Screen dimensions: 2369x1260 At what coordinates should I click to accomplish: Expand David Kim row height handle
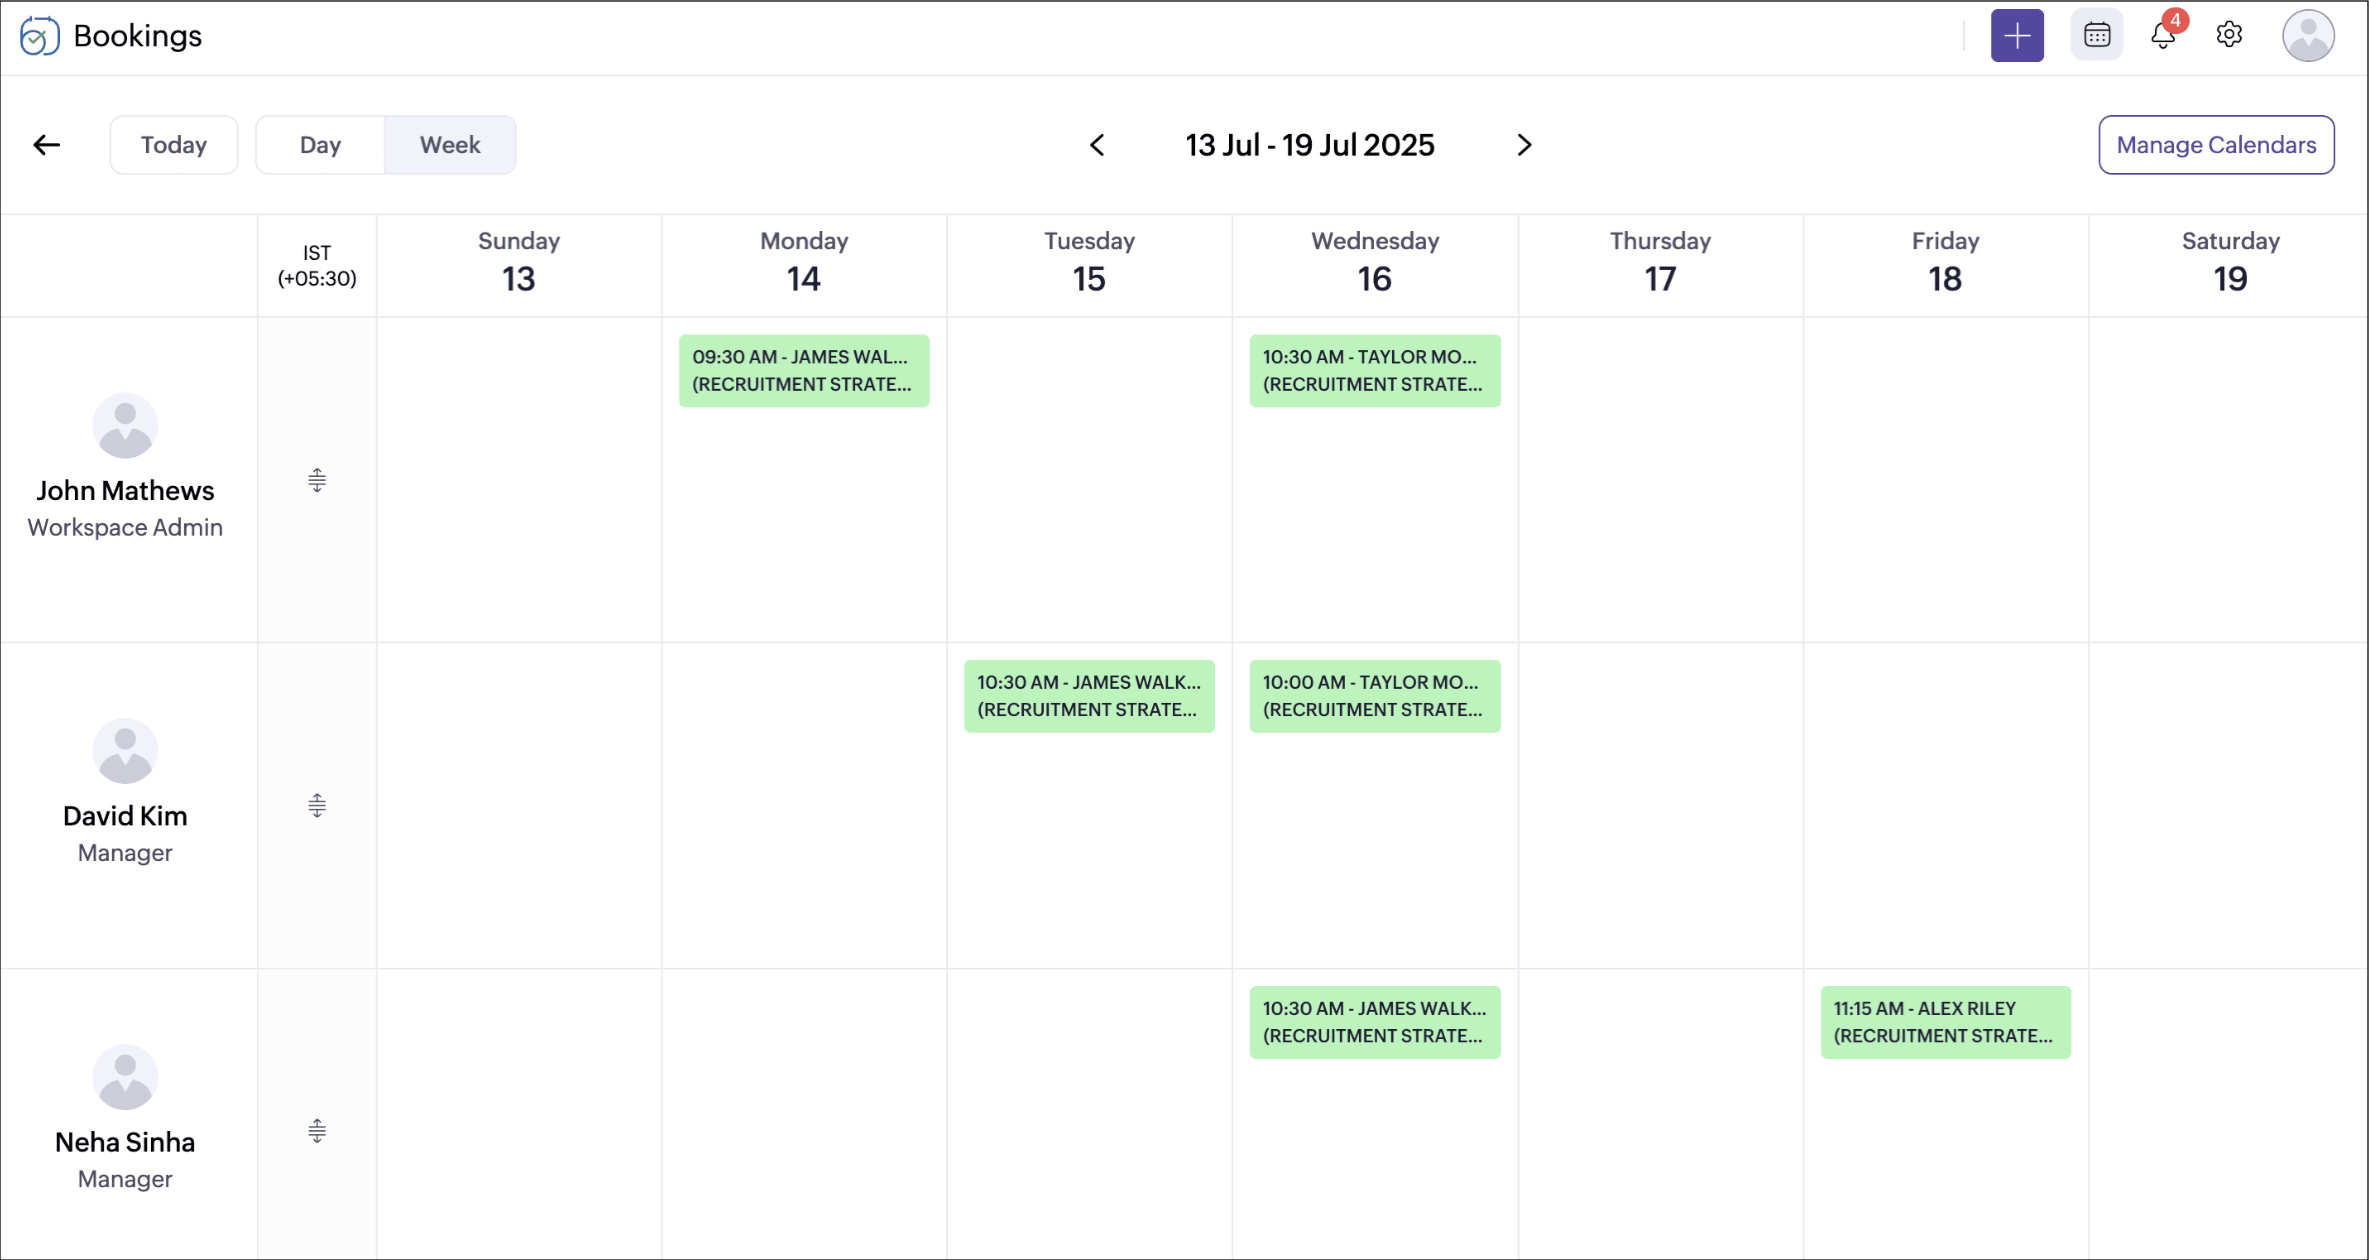317,806
